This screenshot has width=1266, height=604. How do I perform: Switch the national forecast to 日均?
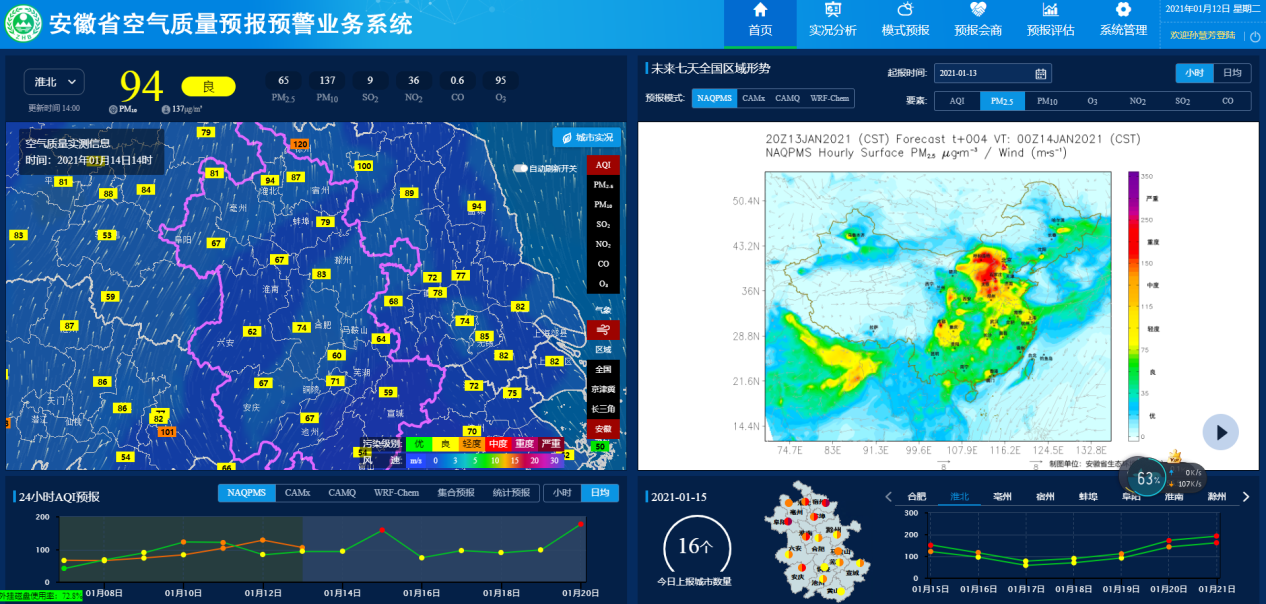(1232, 73)
